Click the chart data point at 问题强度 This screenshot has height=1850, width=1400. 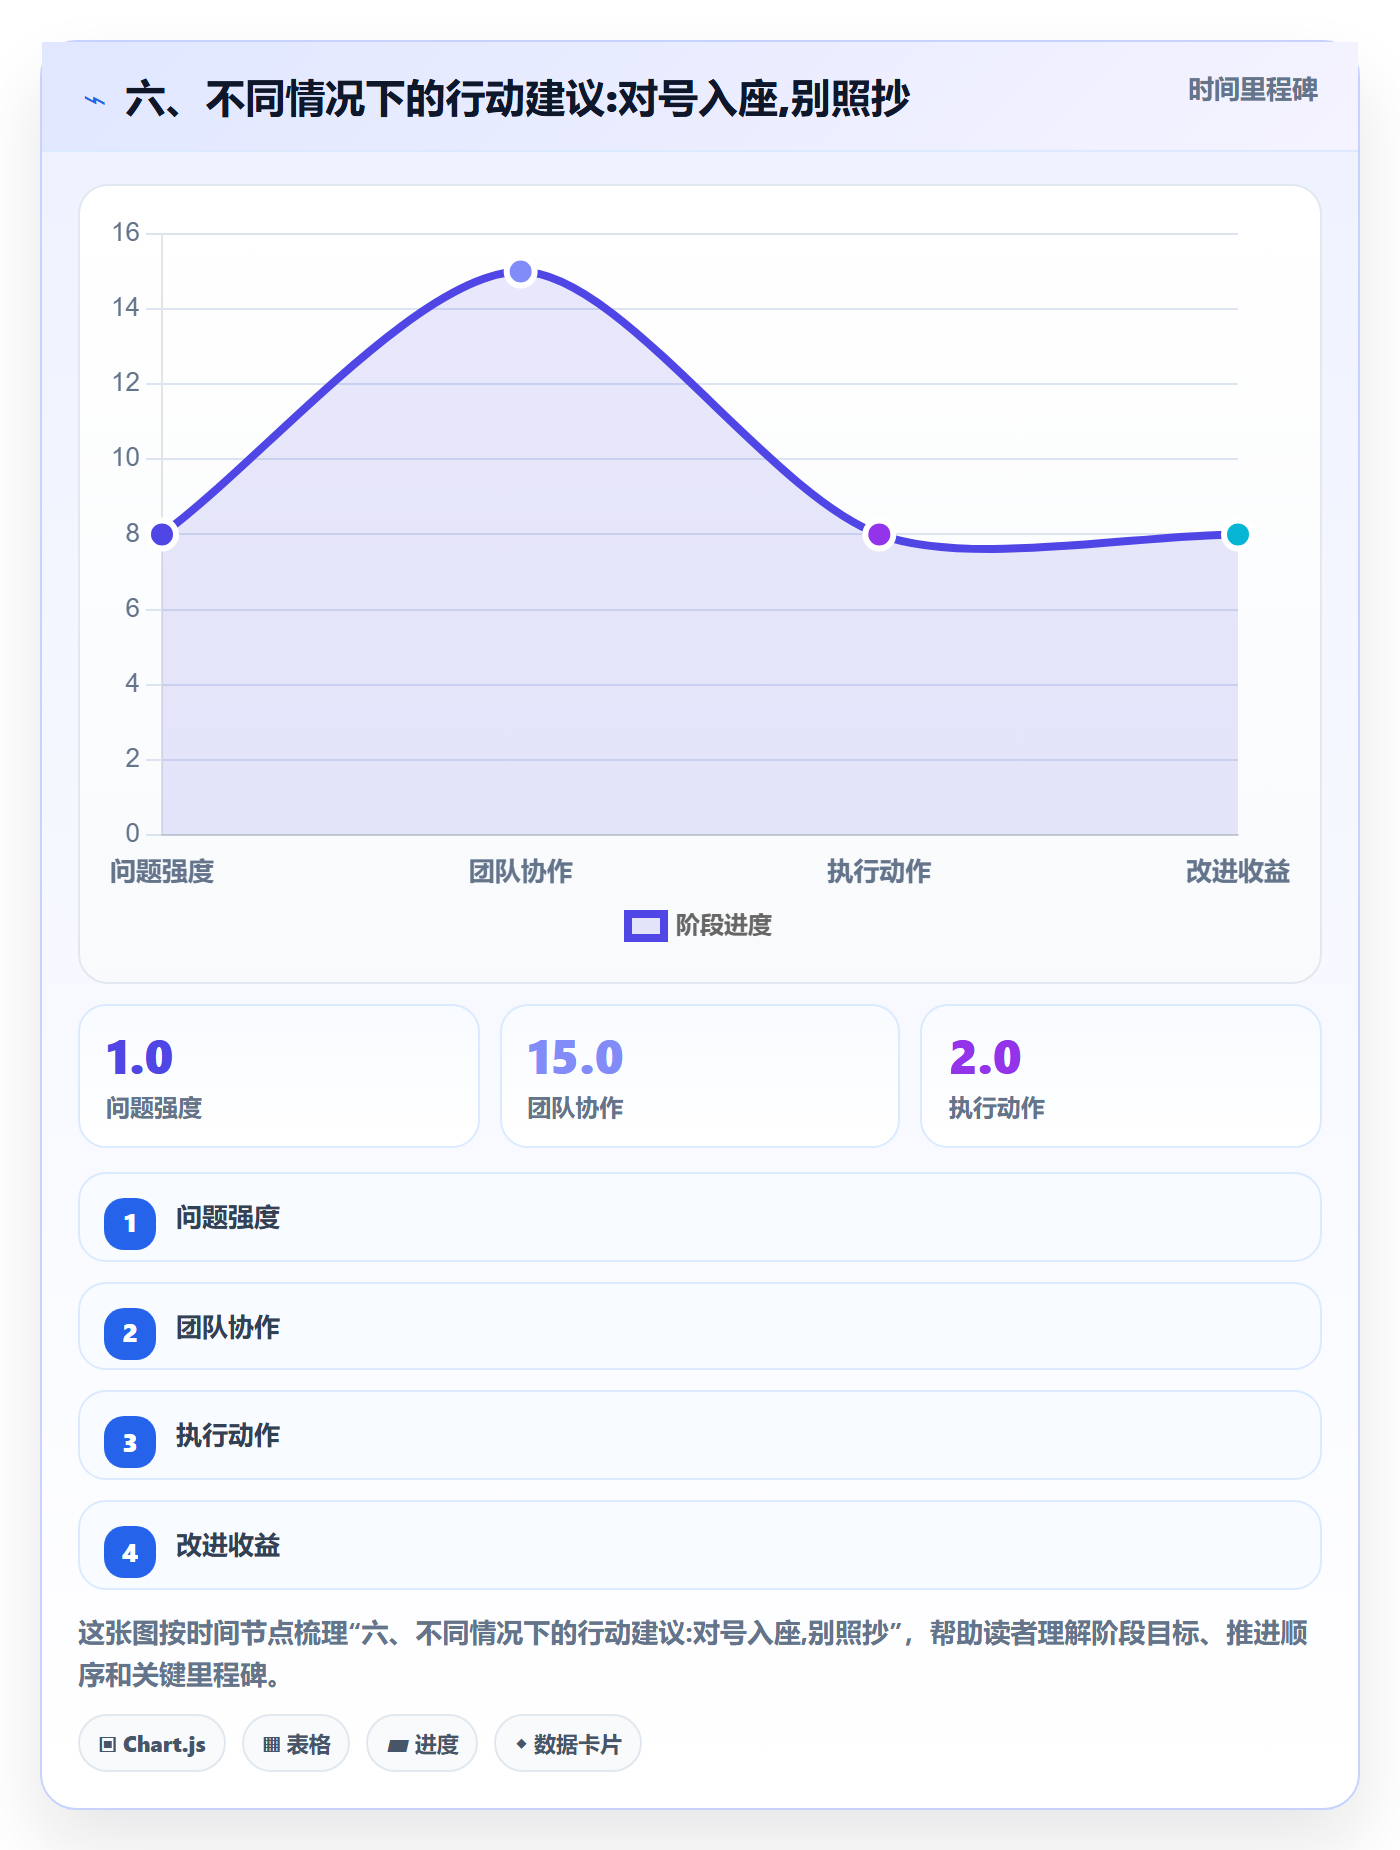coord(162,534)
